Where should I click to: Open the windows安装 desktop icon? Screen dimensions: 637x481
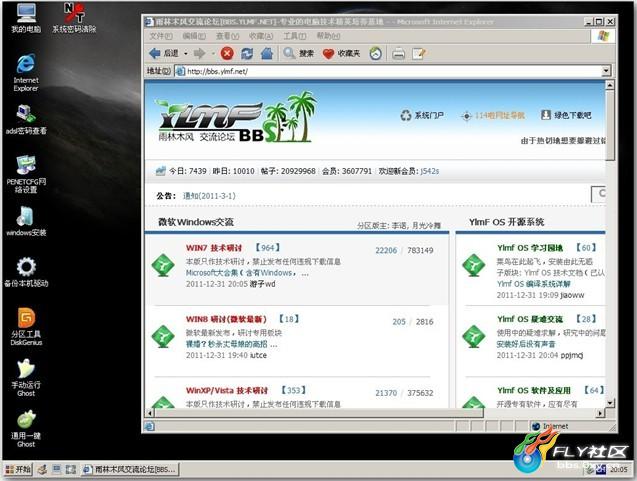point(26,221)
